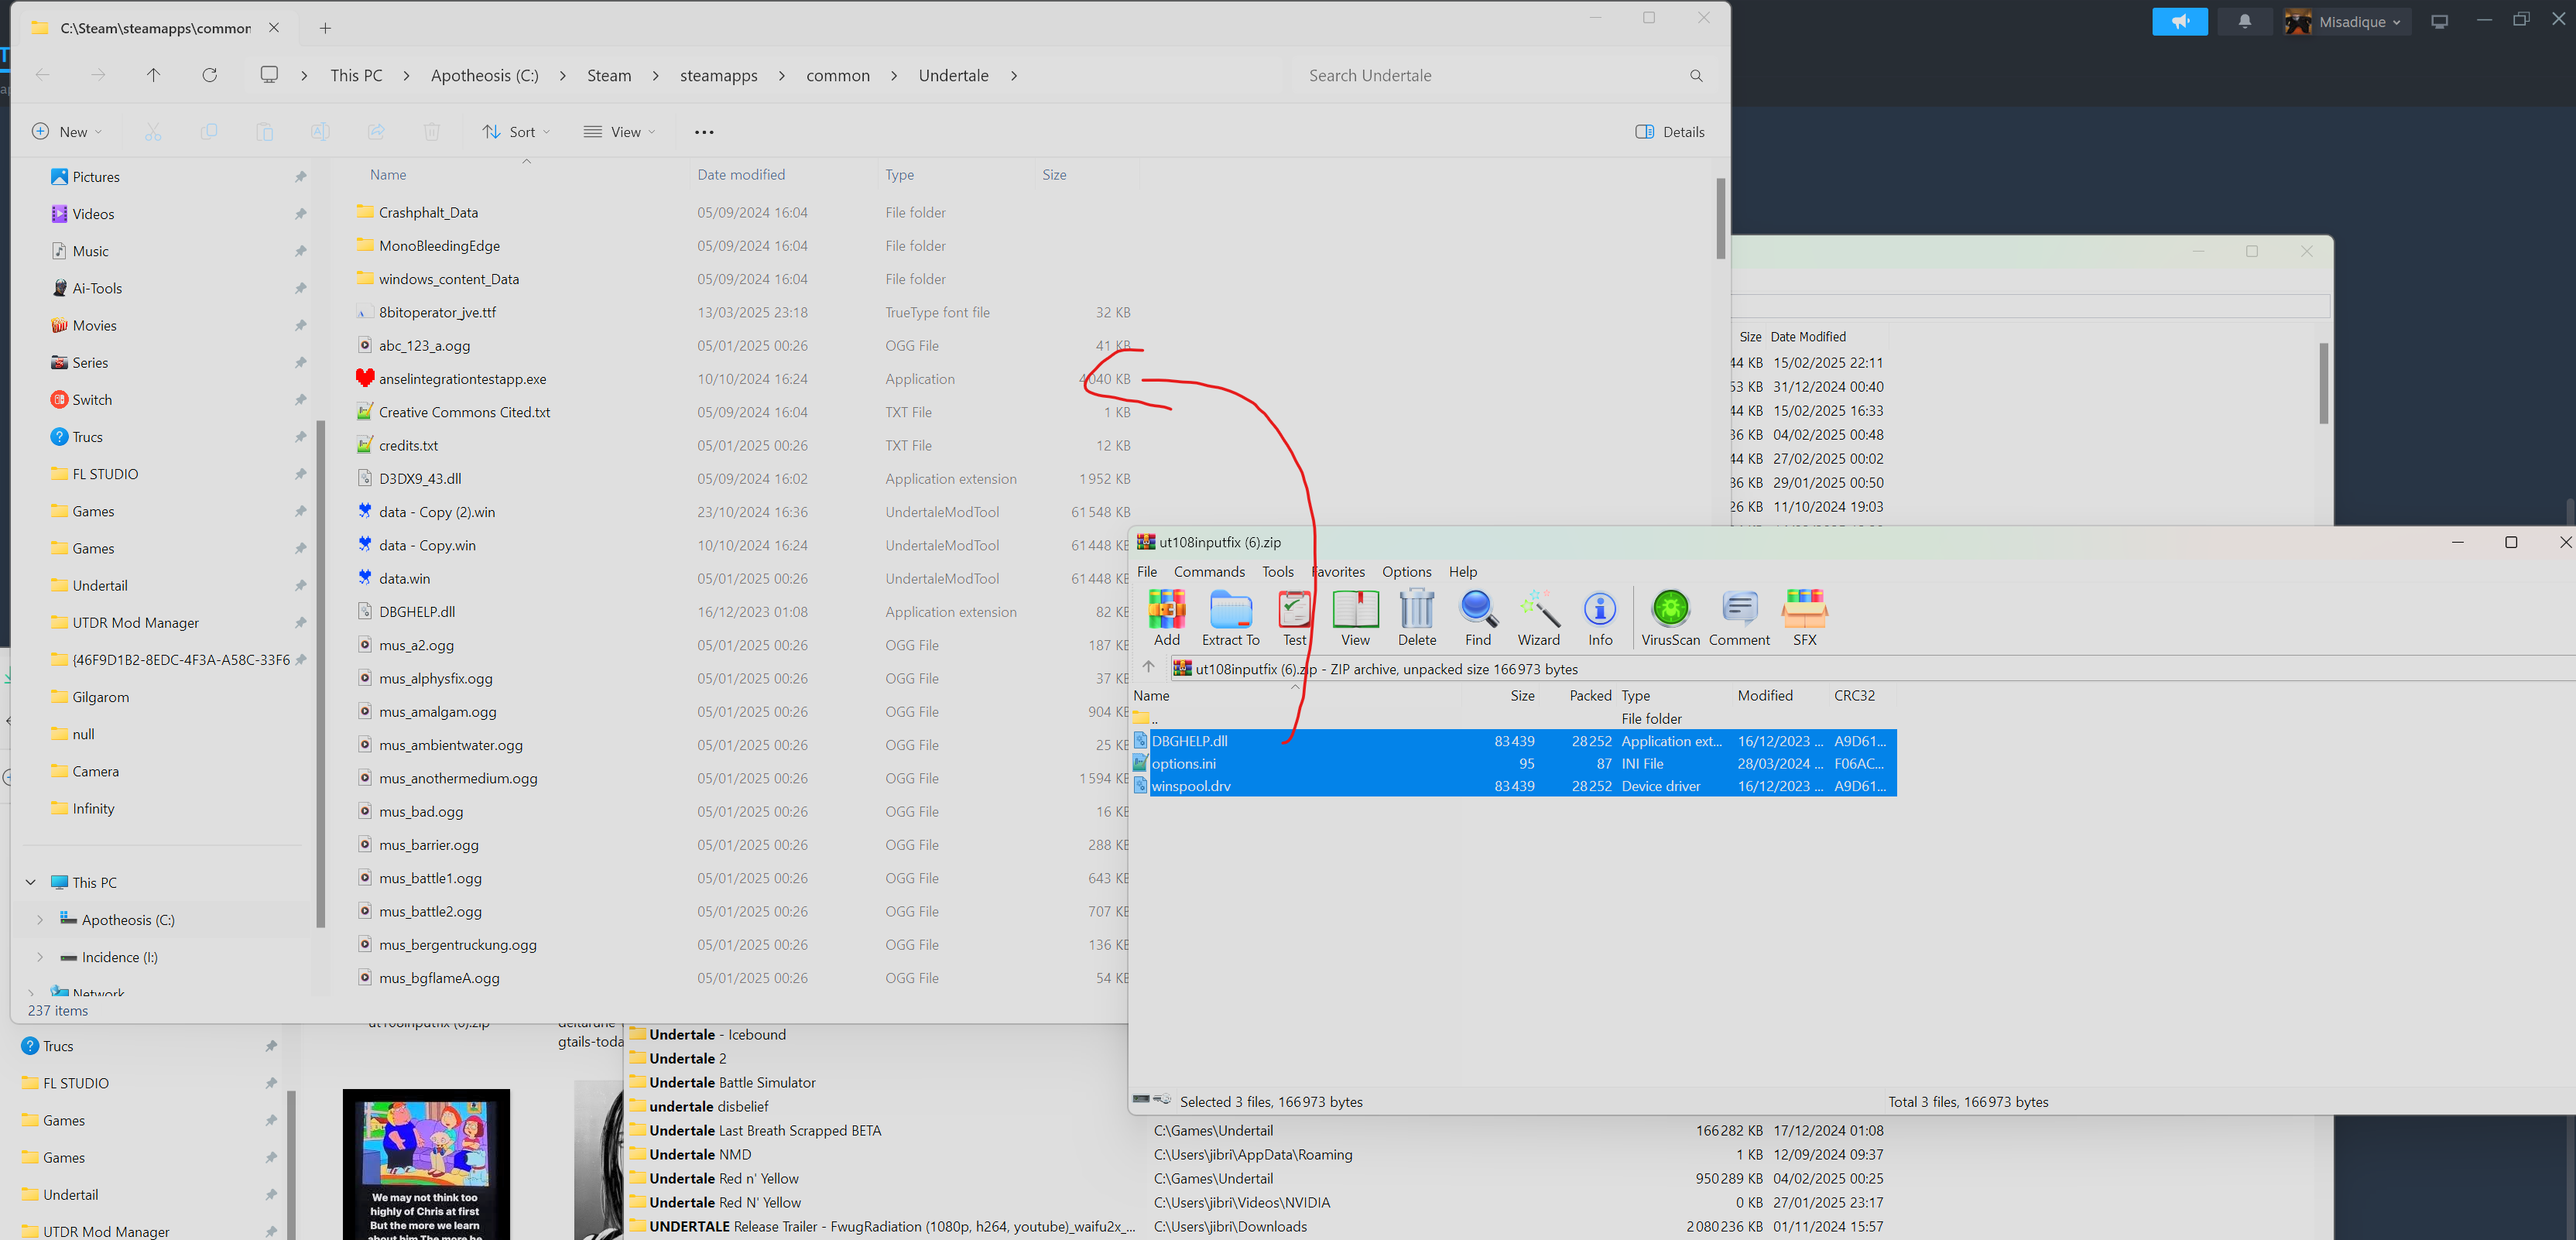Screen dimensions: 2576x1240
Task: Toggle the Explorer Details pane
Action: pos(1669,132)
